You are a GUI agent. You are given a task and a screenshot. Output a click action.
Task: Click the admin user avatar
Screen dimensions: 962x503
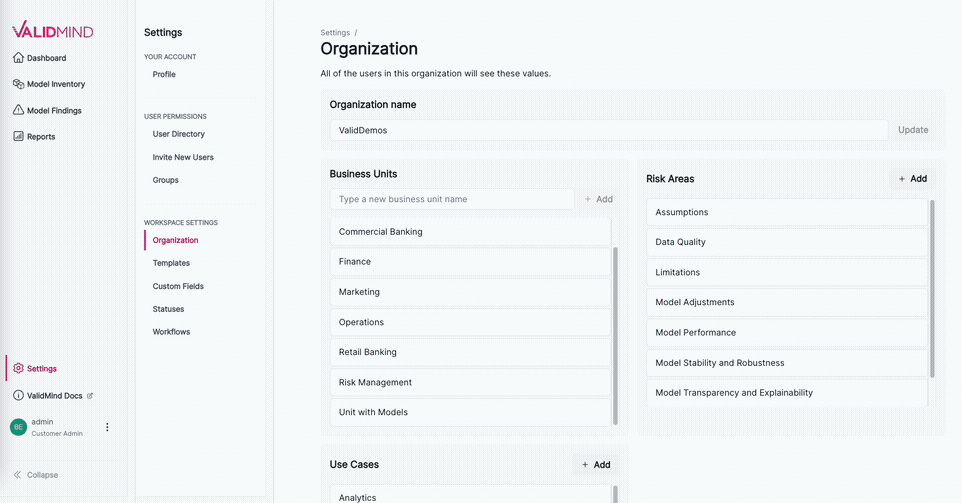click(18, 427)
